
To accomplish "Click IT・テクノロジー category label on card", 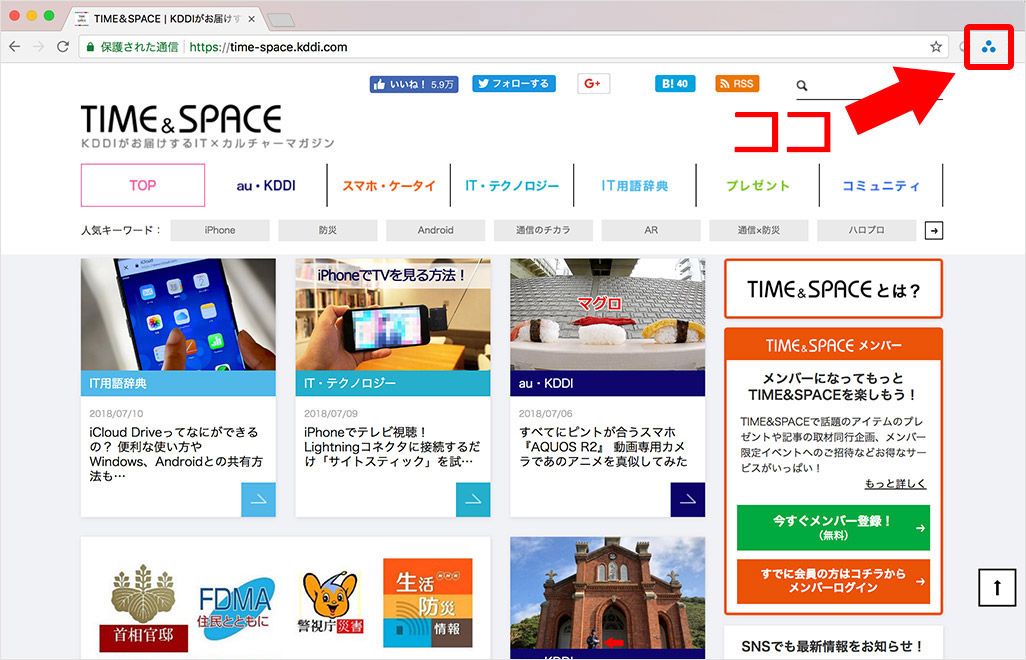I will [393, 383].
